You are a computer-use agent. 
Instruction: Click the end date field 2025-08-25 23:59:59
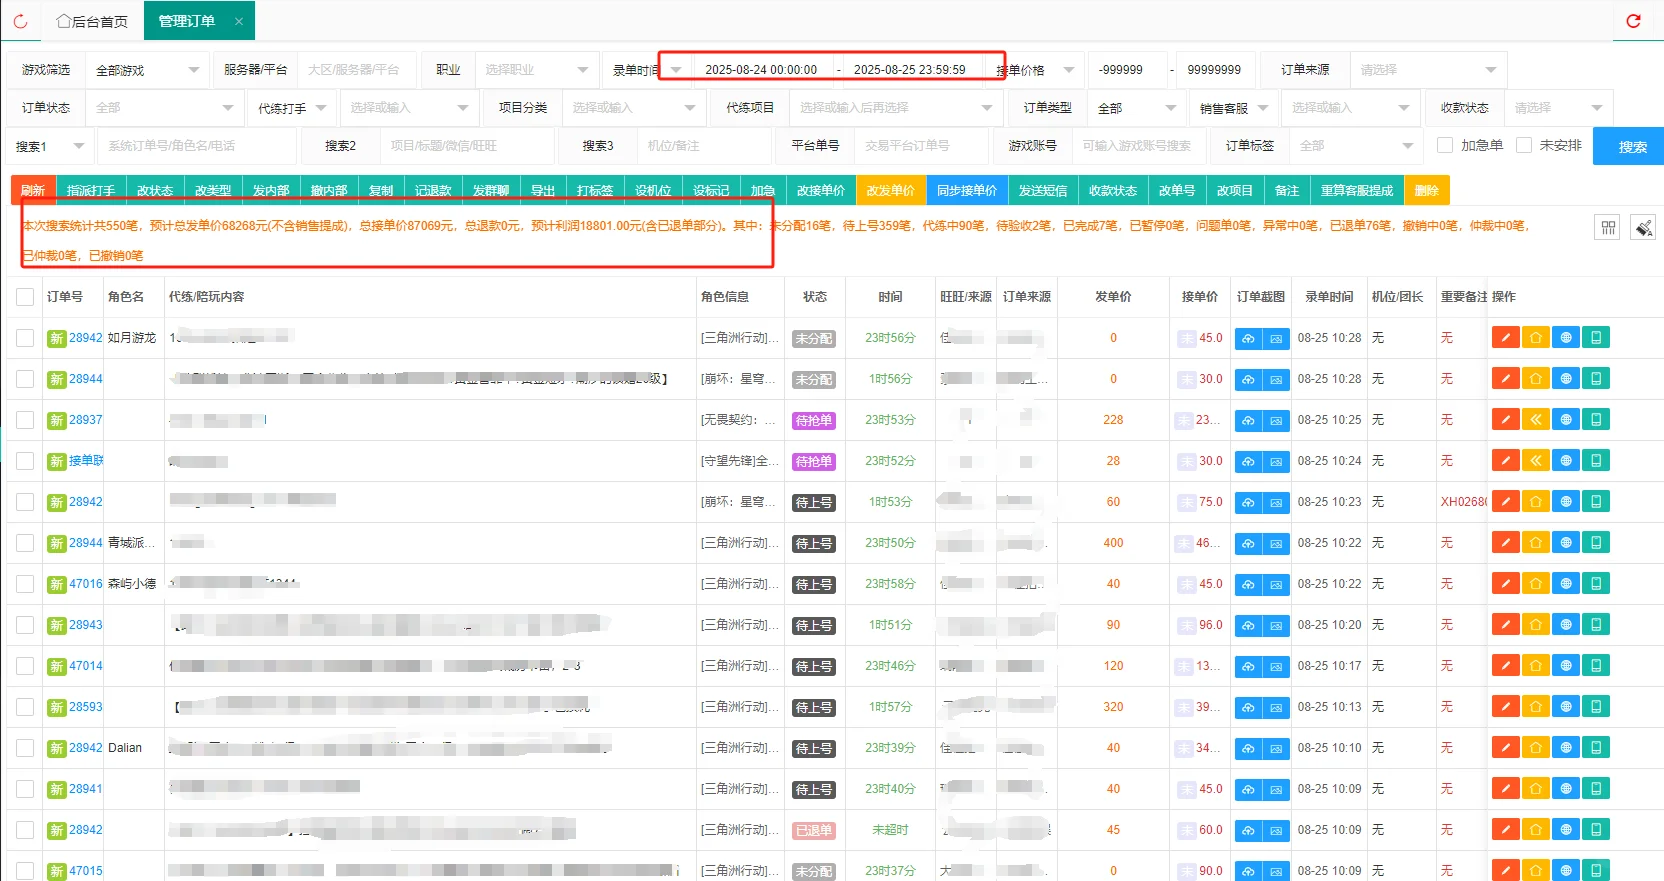[910, 70]
